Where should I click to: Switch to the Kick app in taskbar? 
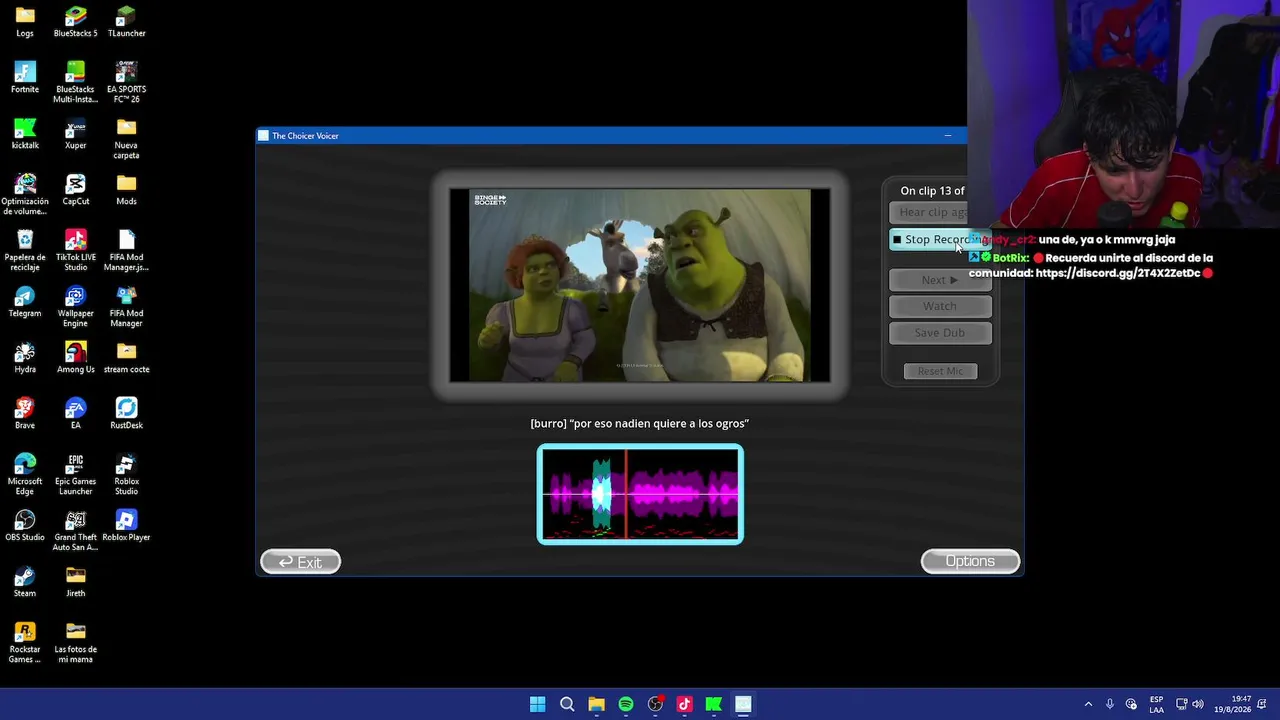tap(714, 704)
